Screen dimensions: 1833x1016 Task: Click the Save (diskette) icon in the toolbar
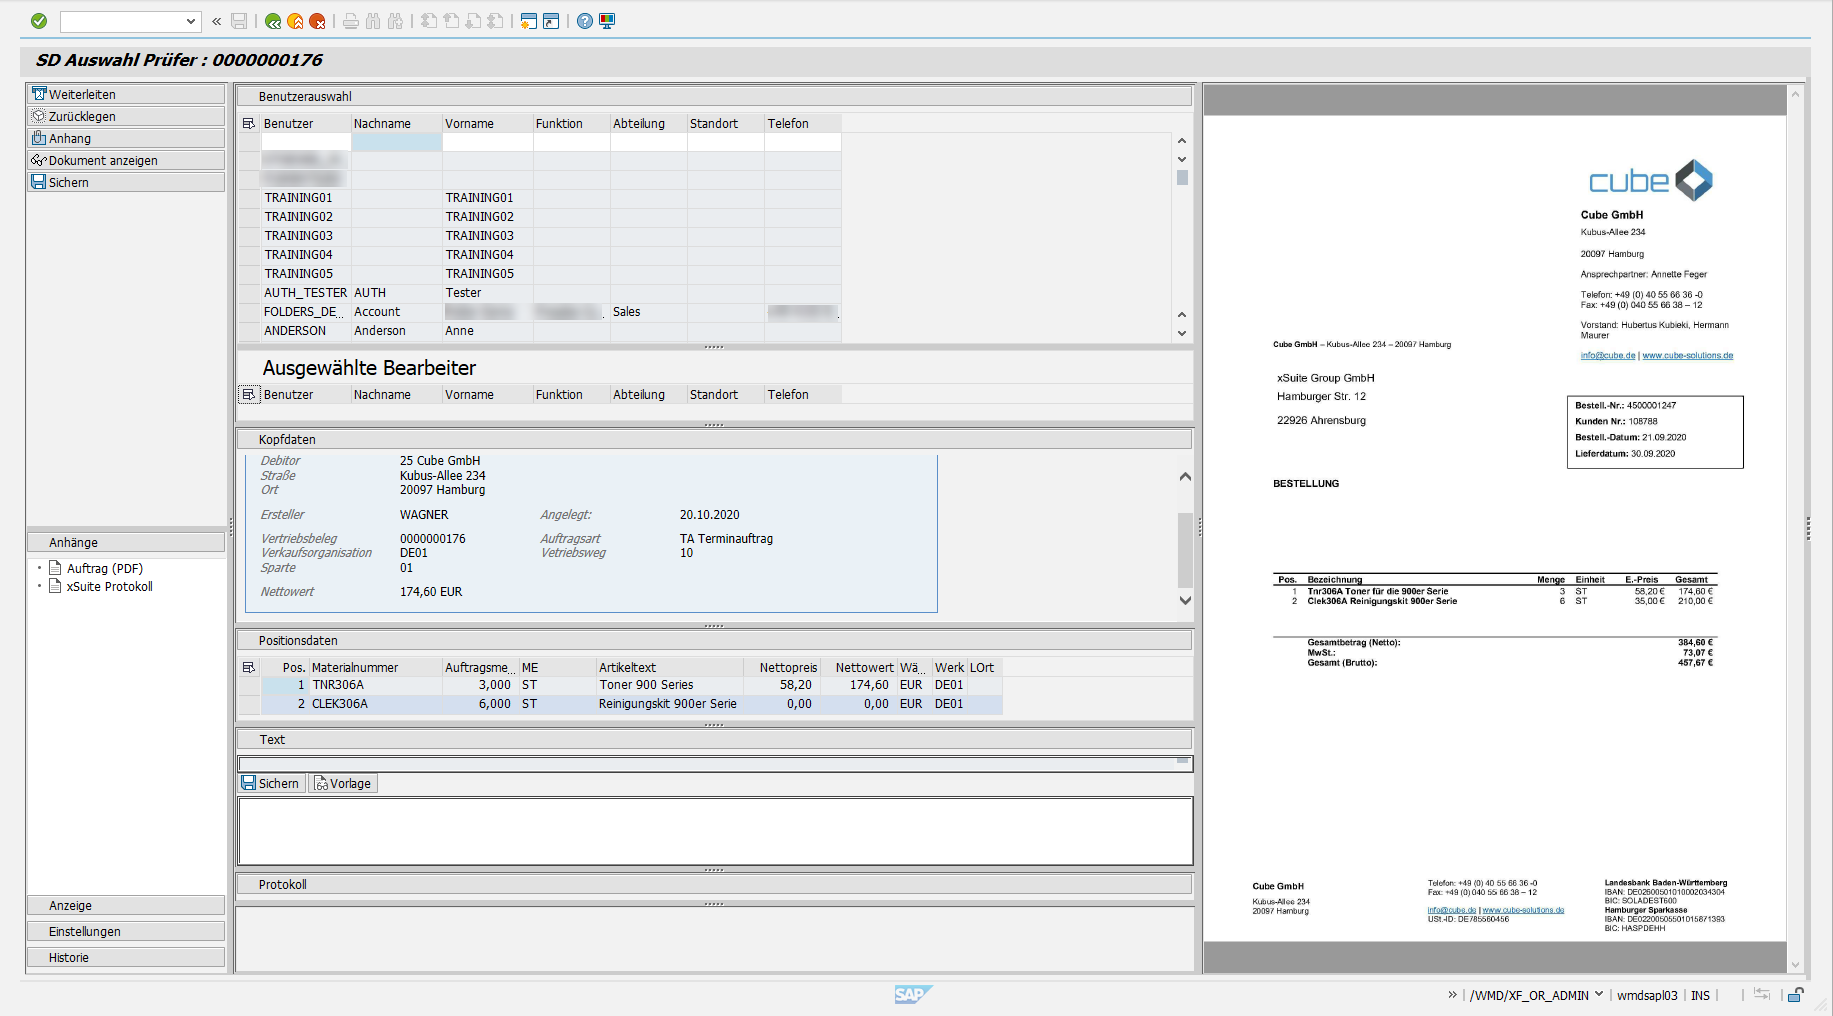tap(238, 20)
